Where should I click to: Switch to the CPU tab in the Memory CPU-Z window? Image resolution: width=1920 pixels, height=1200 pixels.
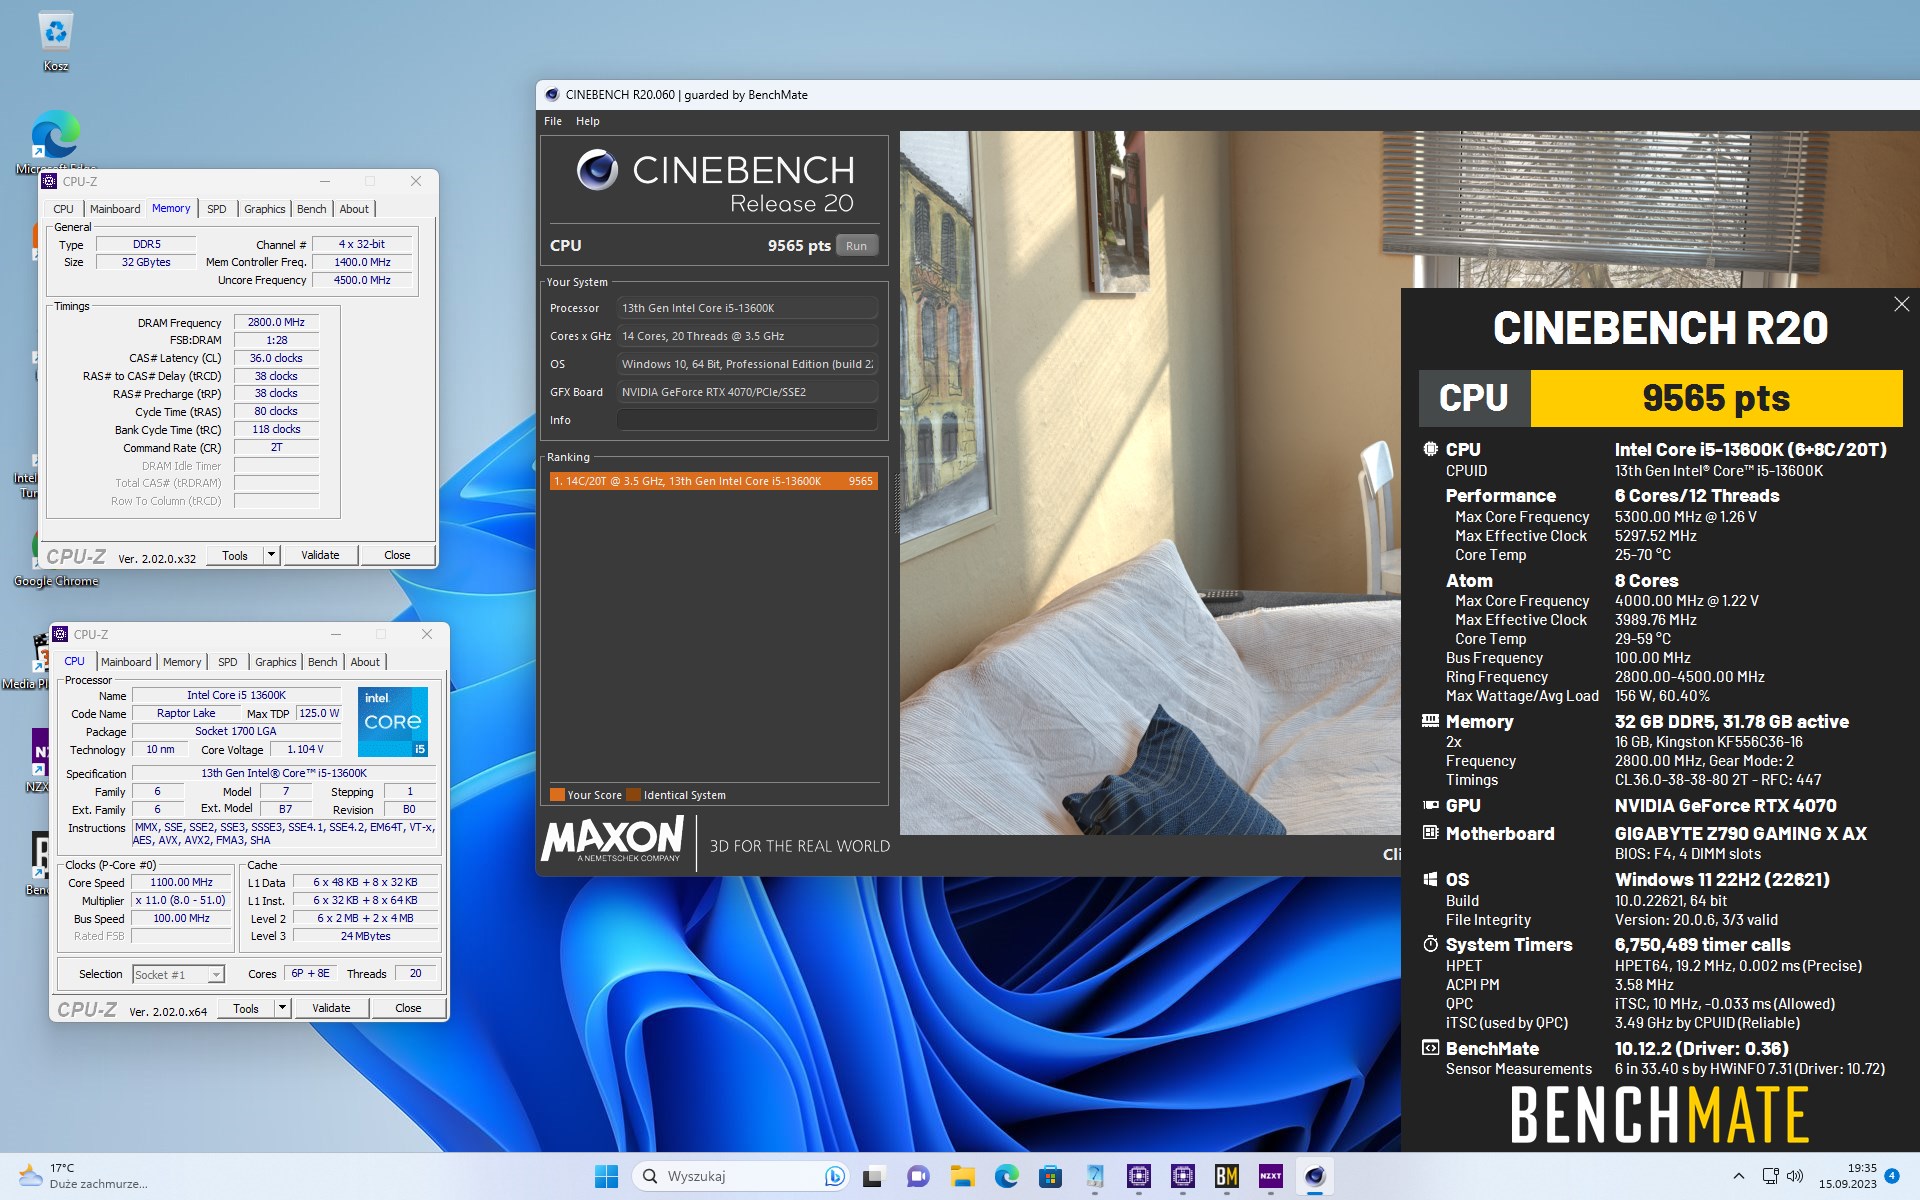click(x=63, y=209)
